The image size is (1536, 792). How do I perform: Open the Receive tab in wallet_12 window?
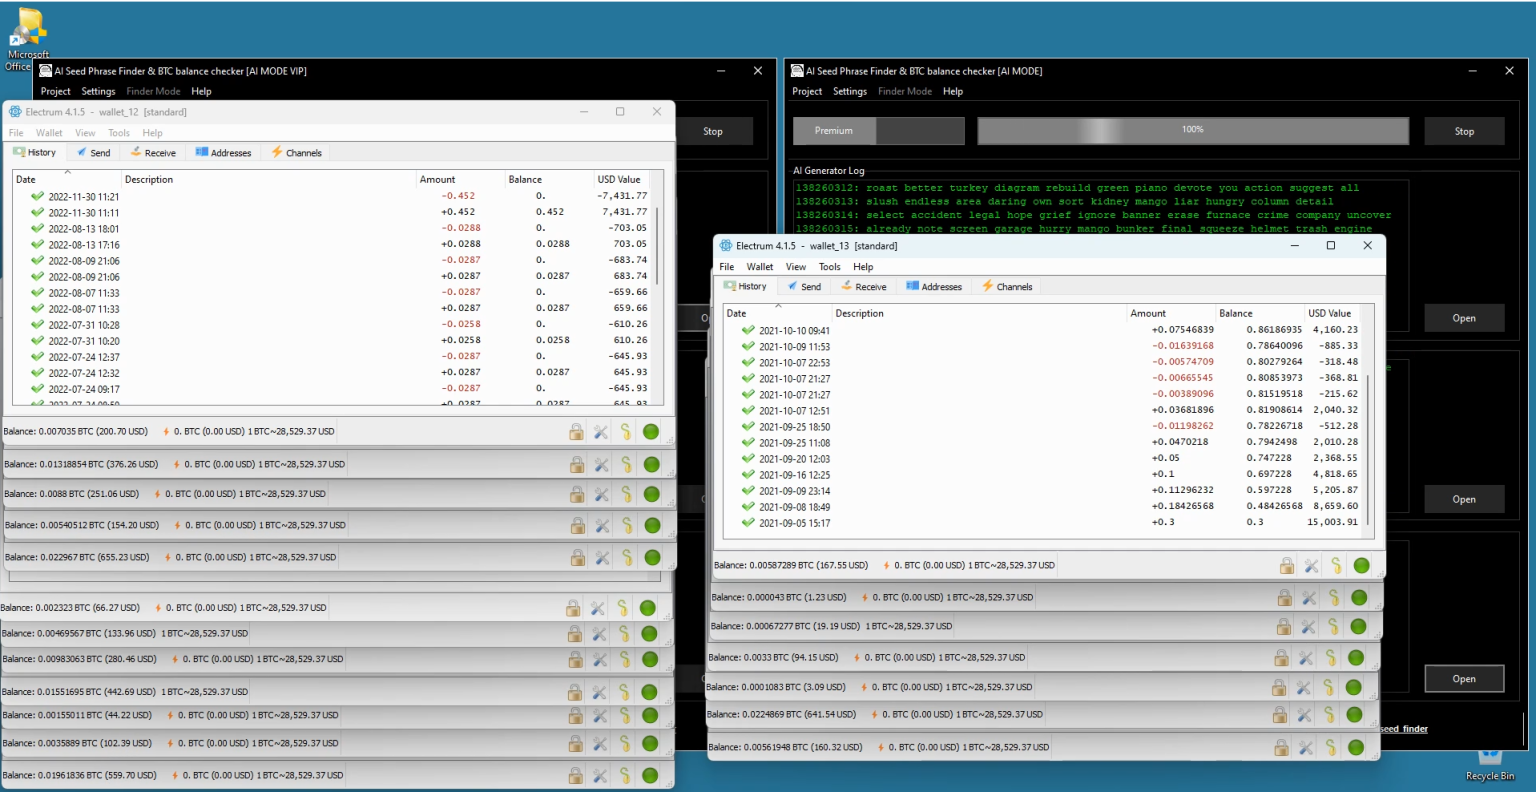[x=153, y=153]
